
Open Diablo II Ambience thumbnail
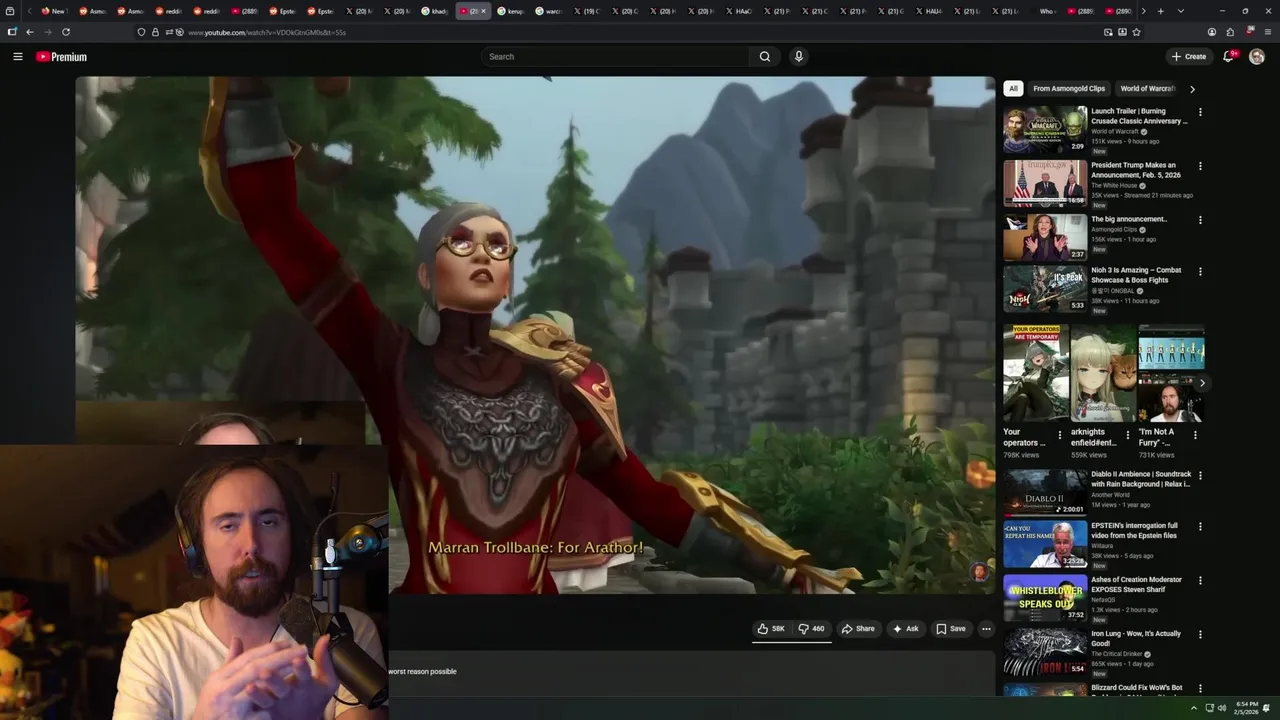tap(1045, 492)
